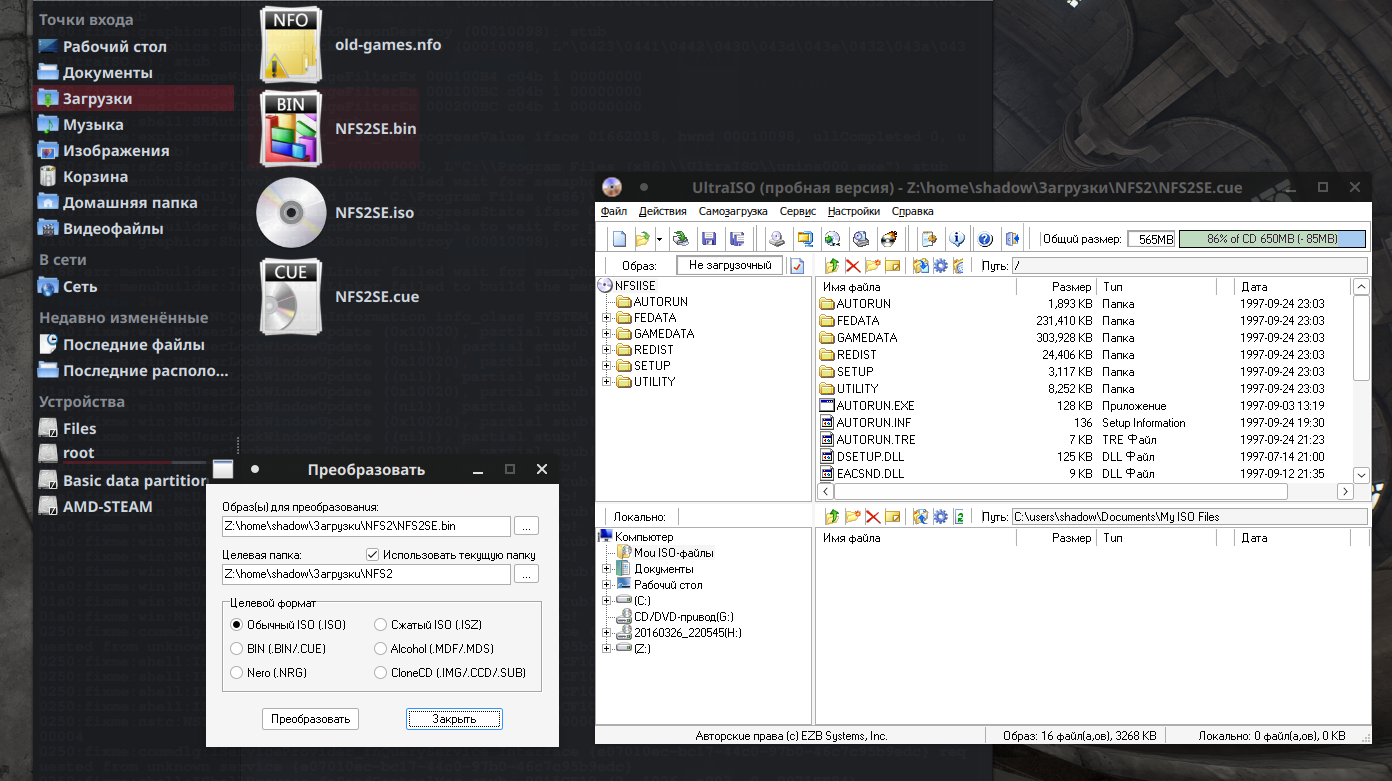The width and height of the screenshot is (1392, 781).
Task: Click the gear properties icon in image toolbar
Action: click(x=940, y=265)
